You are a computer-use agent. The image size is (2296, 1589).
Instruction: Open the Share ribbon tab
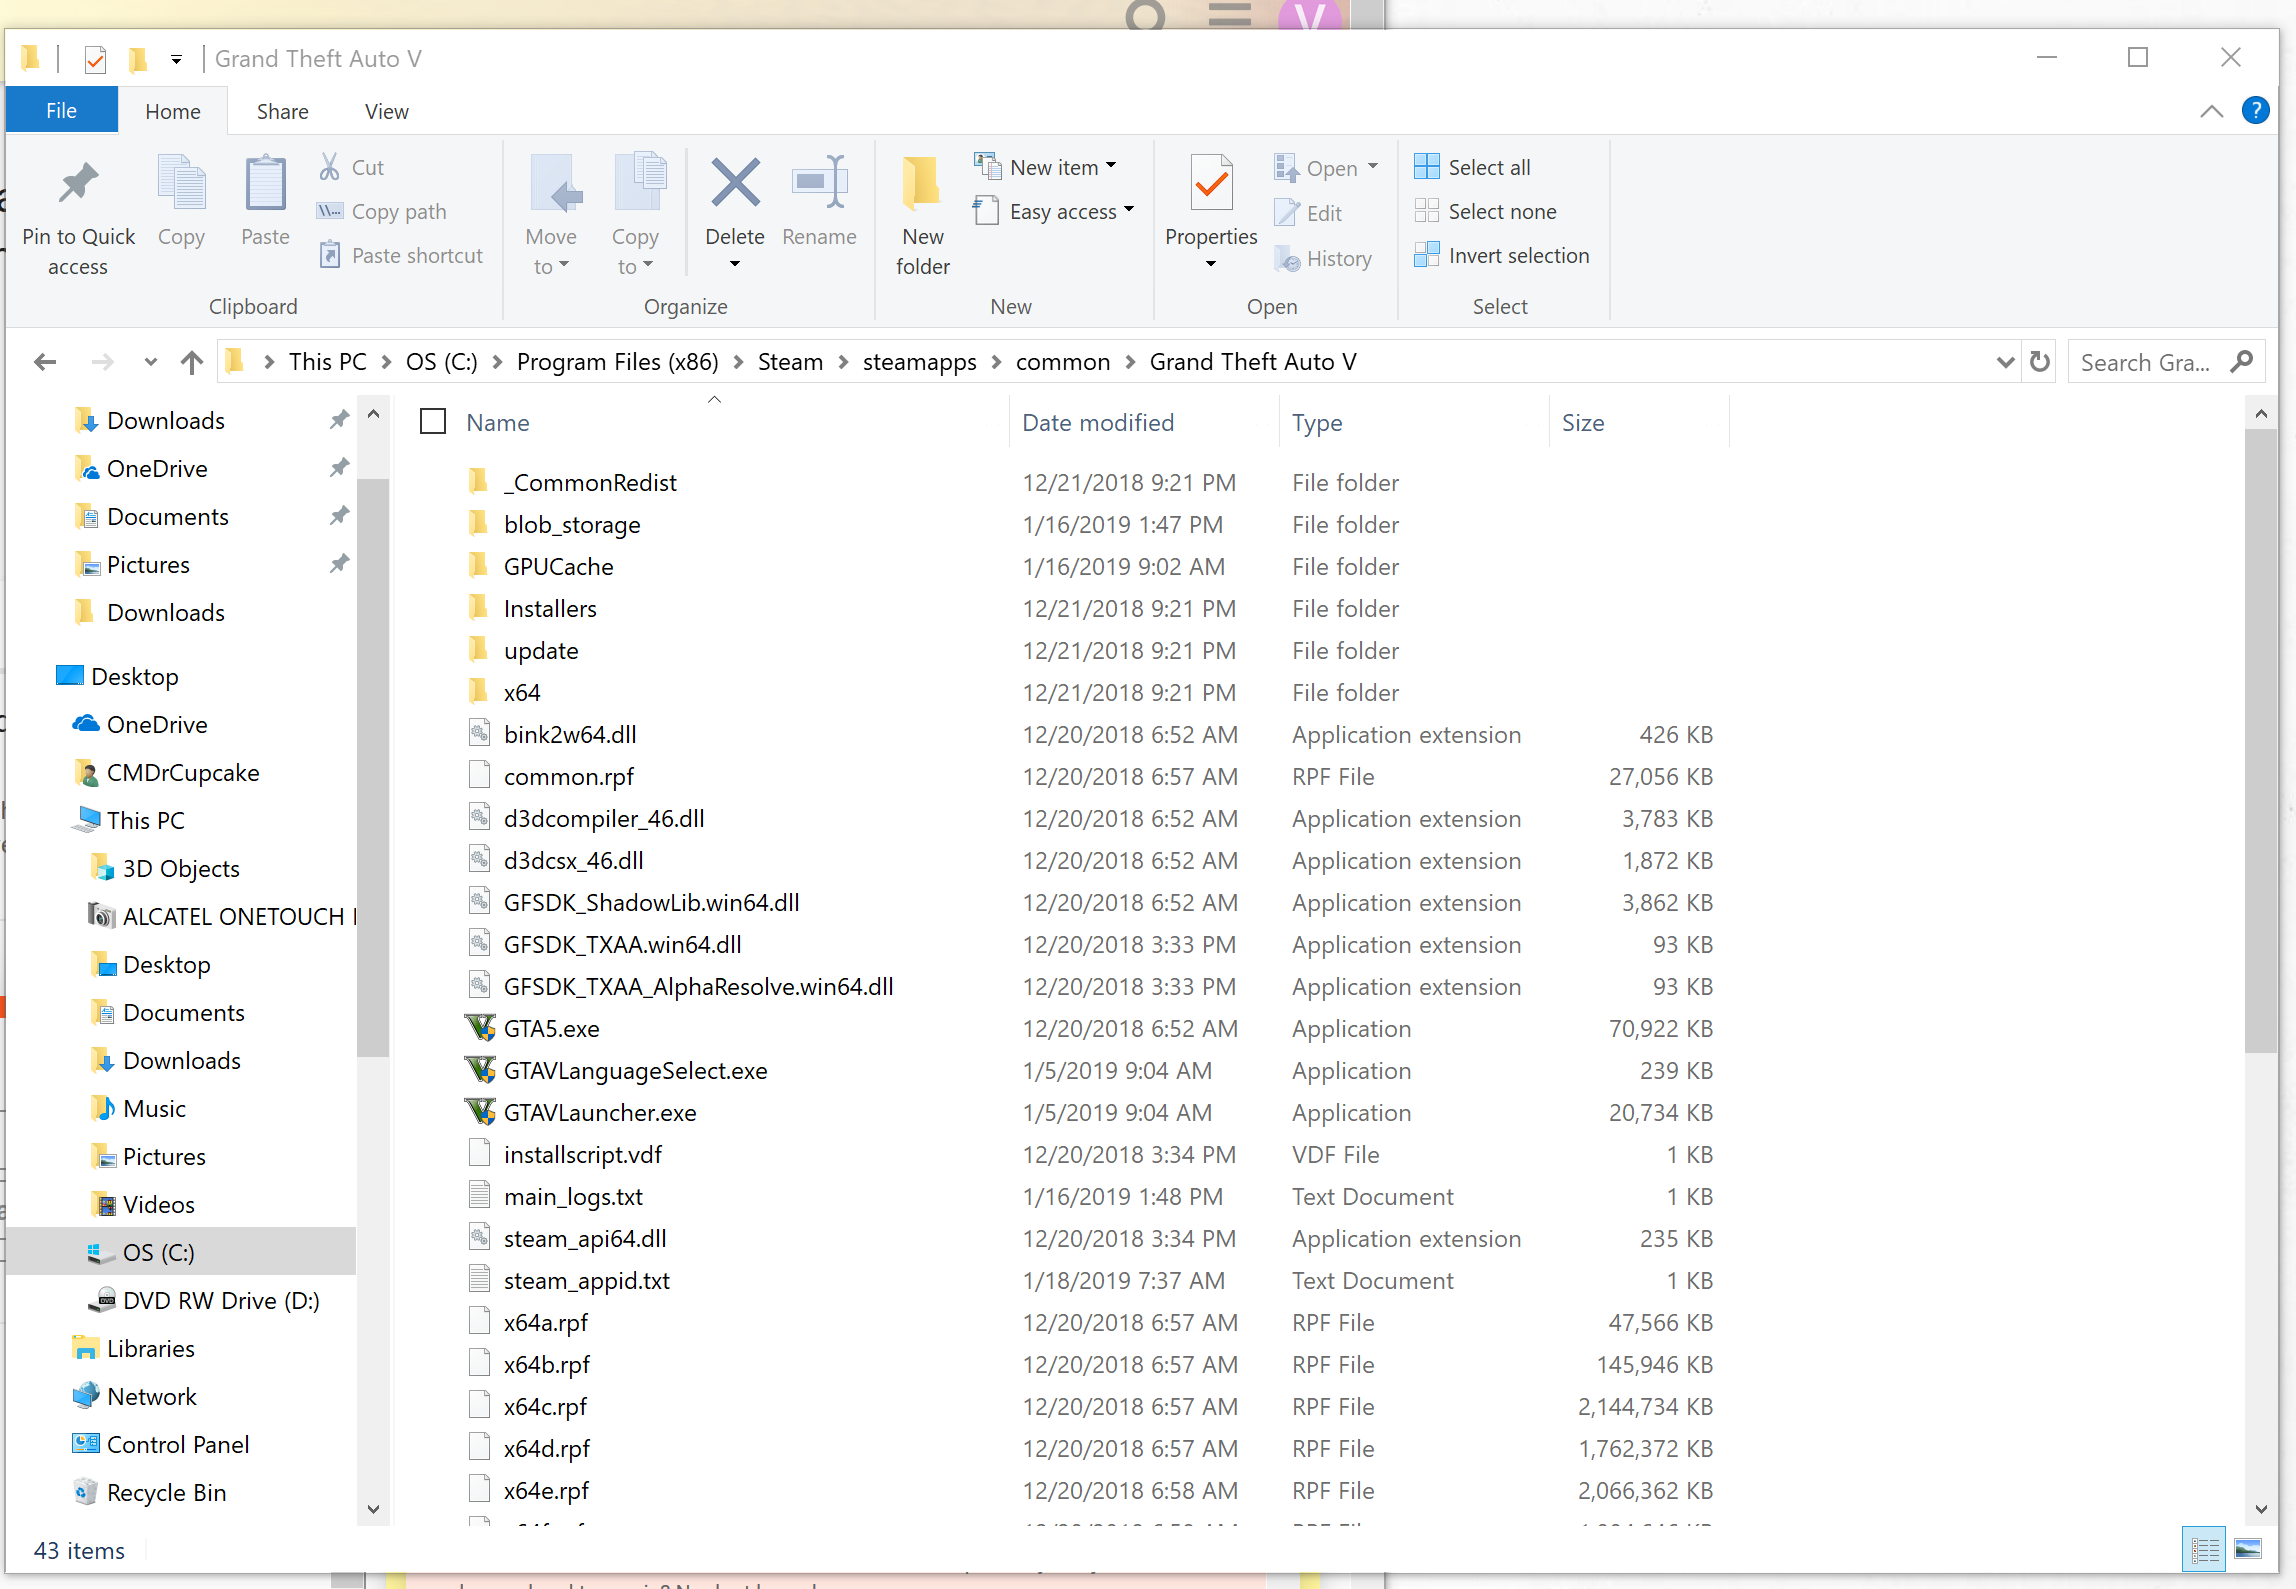coord(282,112)
